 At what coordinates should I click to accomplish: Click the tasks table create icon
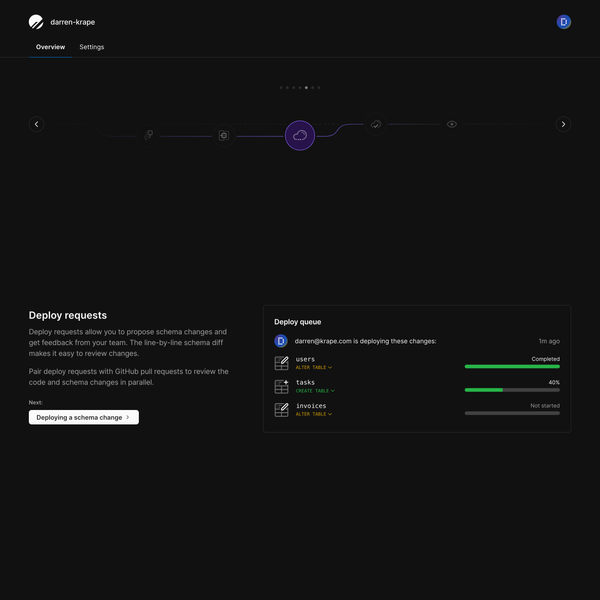pyautogui.click(x=281, y=386)
